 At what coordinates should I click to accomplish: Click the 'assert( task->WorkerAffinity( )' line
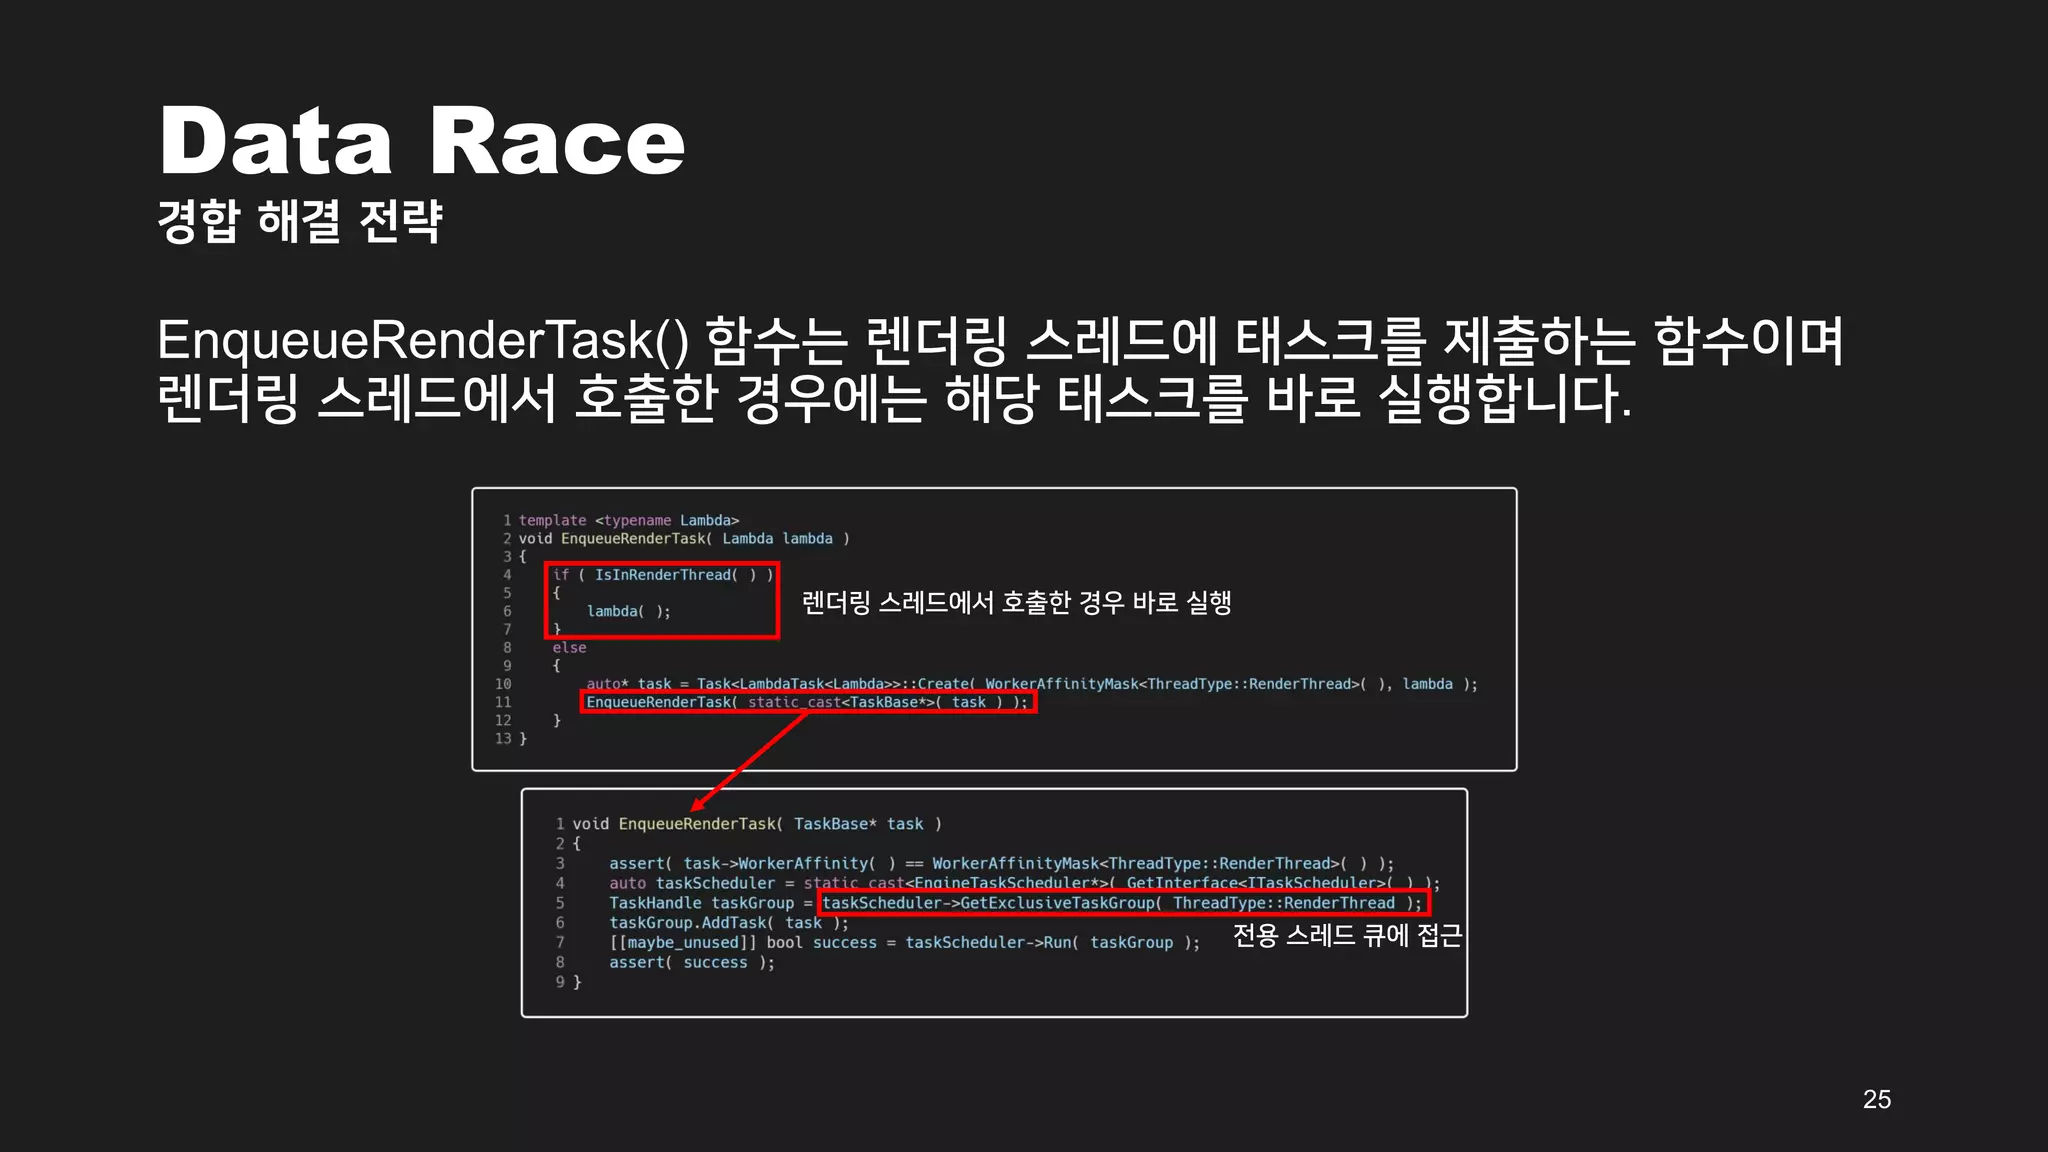pos(1001,863)
